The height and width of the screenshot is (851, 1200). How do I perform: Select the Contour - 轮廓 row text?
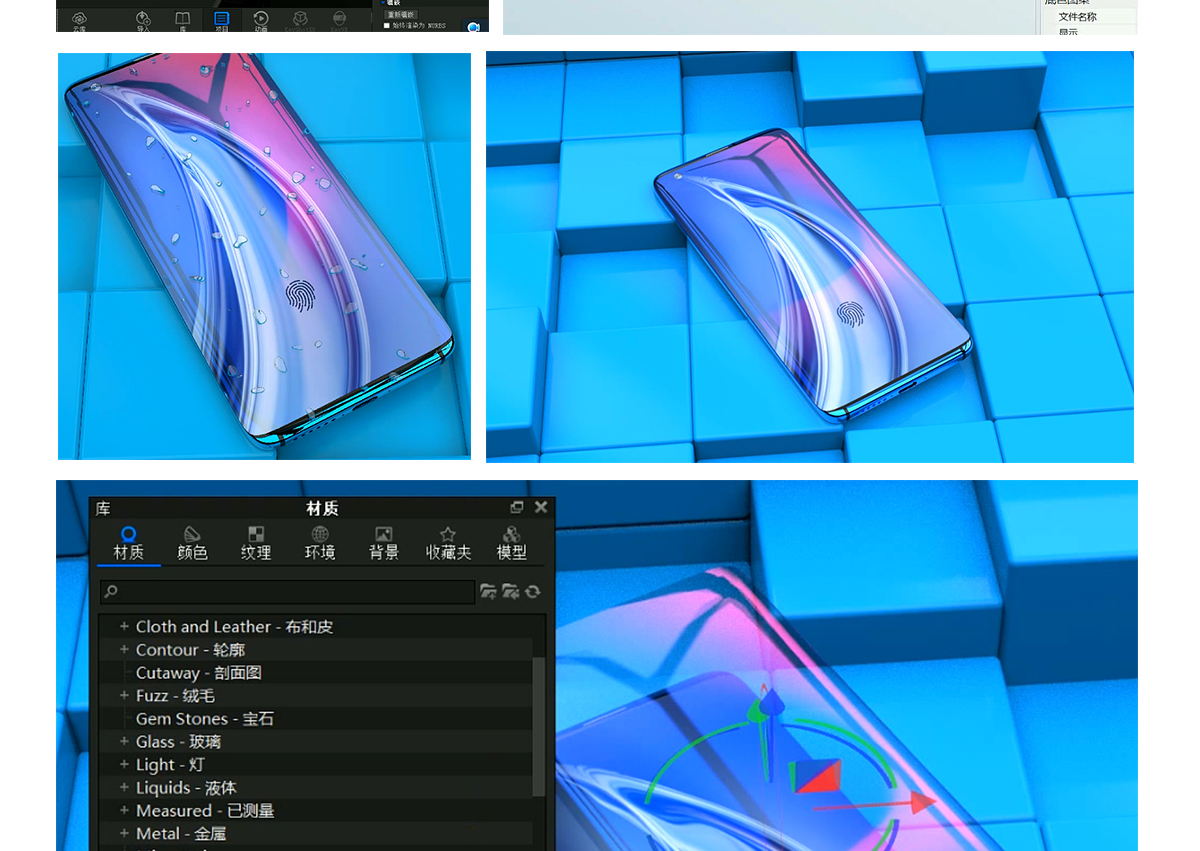coord(190,650)
